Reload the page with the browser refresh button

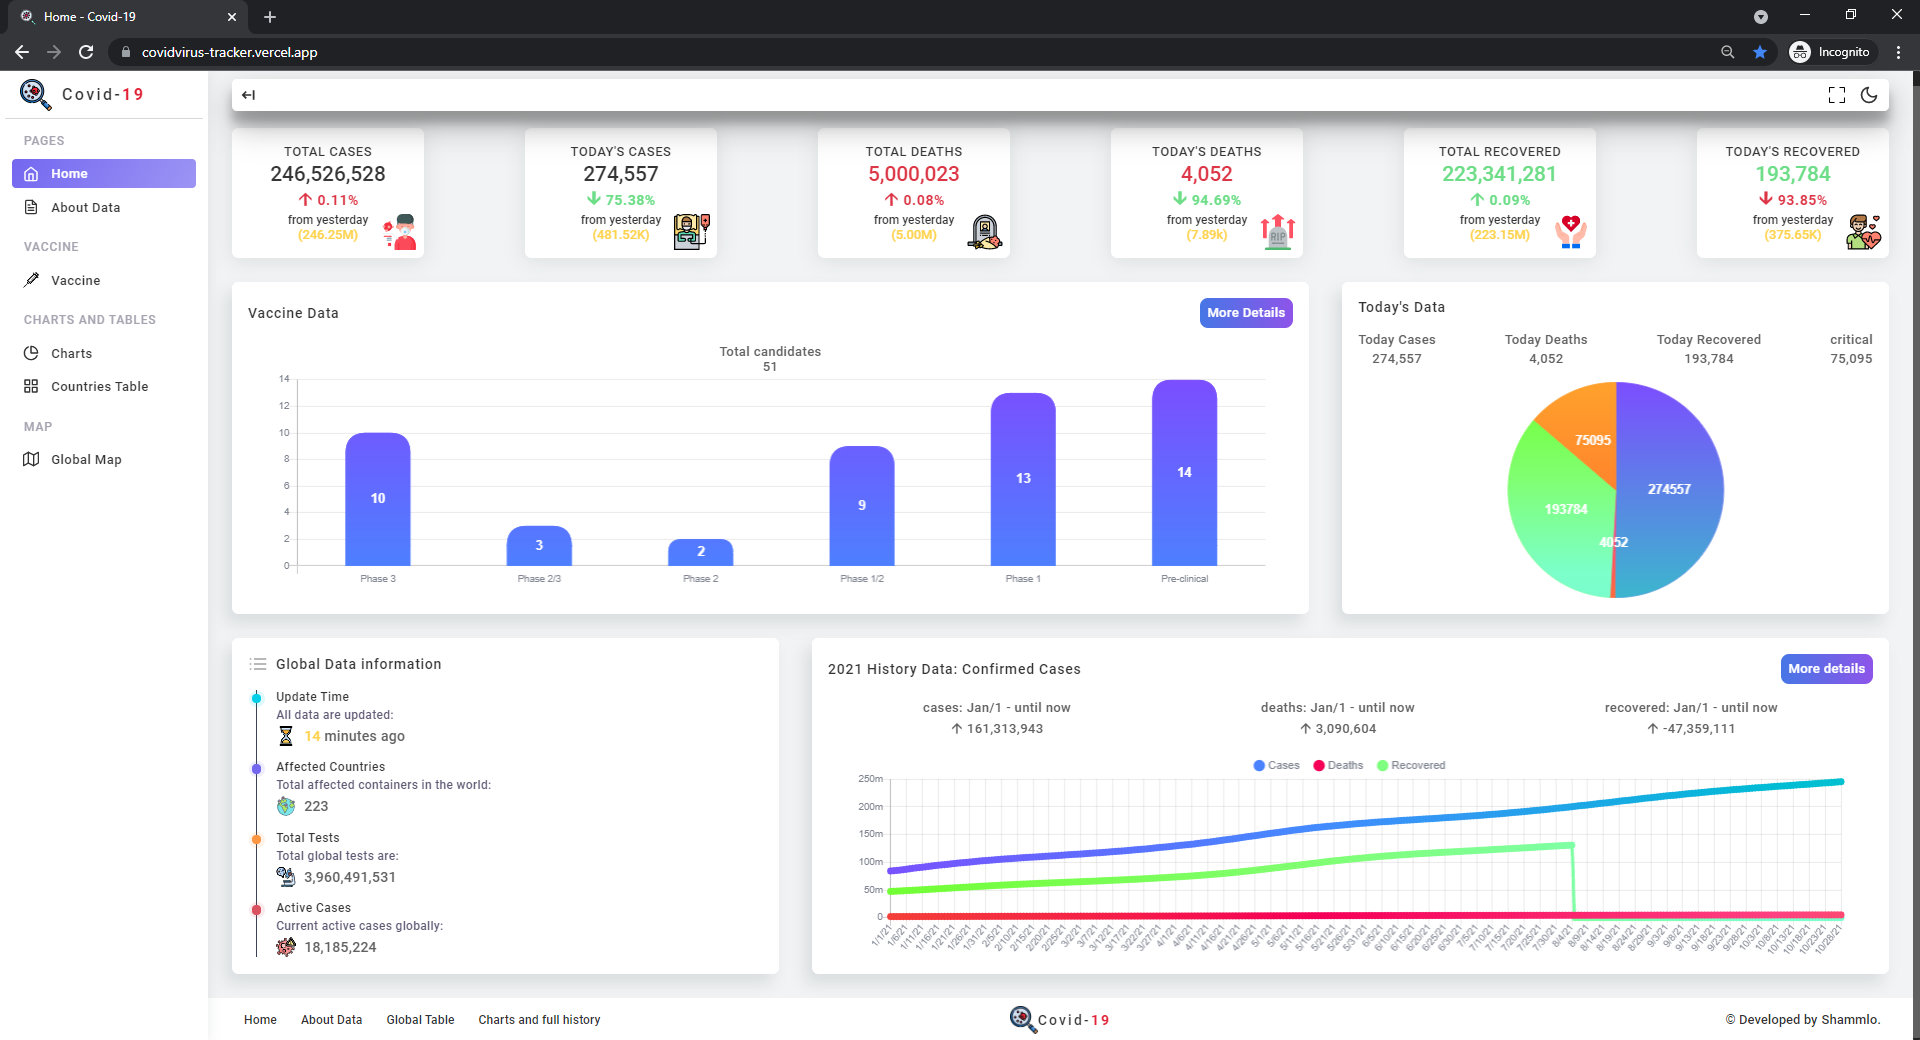86,52
